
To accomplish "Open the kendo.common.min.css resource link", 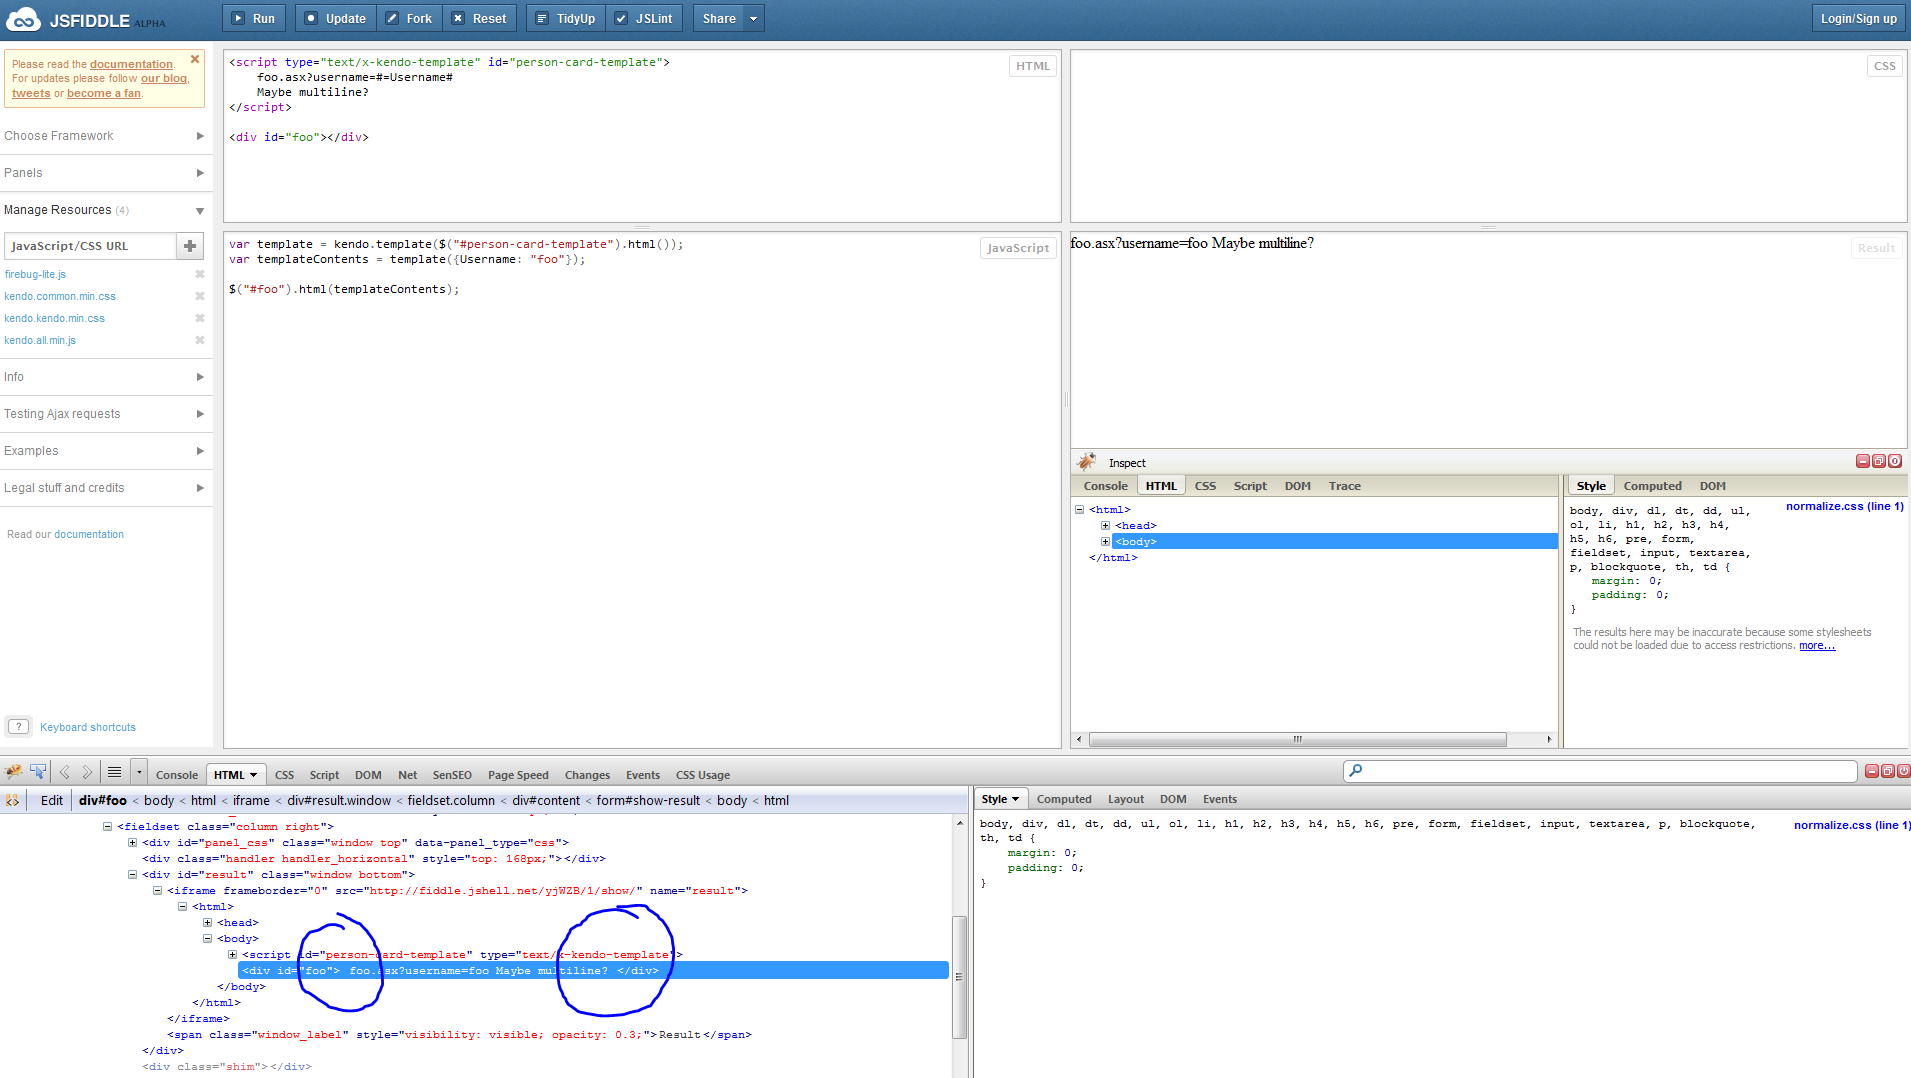I will point(60,297).
